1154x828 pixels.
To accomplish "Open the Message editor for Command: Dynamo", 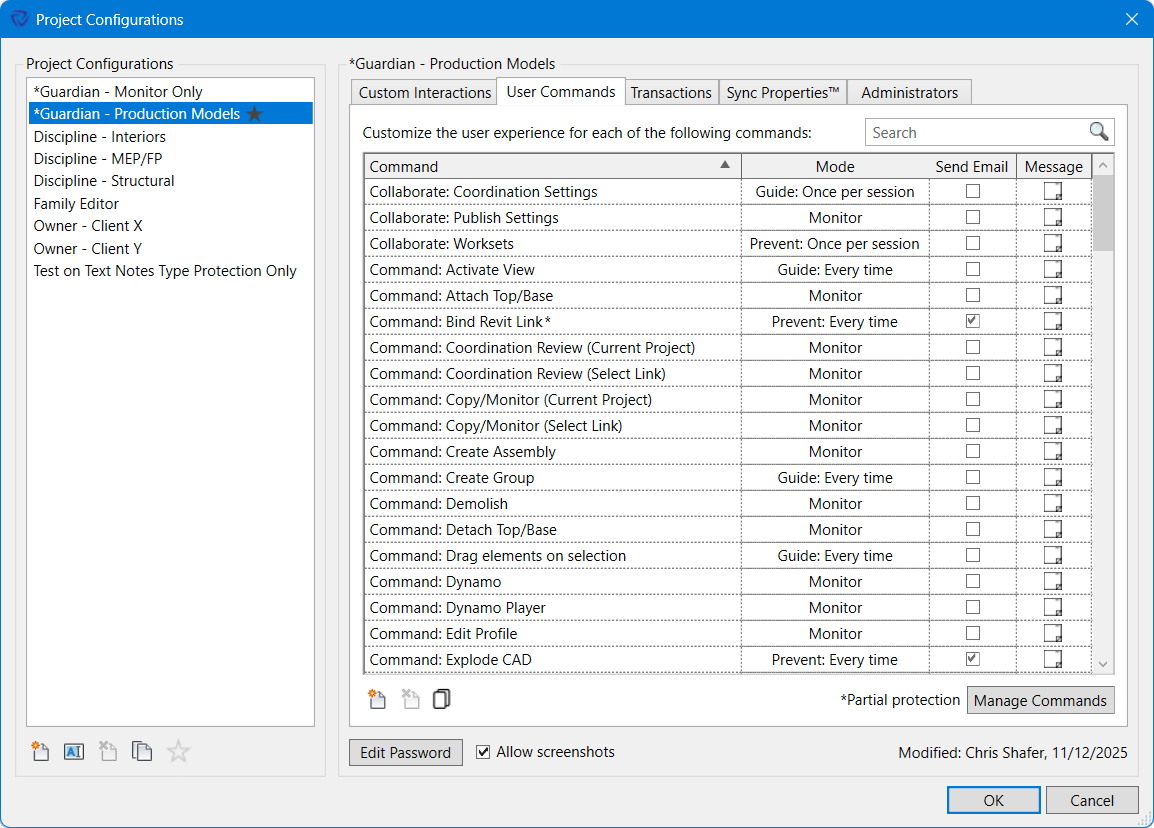I will [x=1053, y=581].
